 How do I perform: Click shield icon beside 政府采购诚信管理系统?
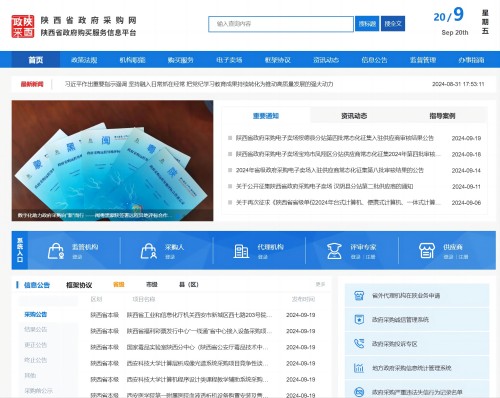pyautogui.click(x=359, y=319)
